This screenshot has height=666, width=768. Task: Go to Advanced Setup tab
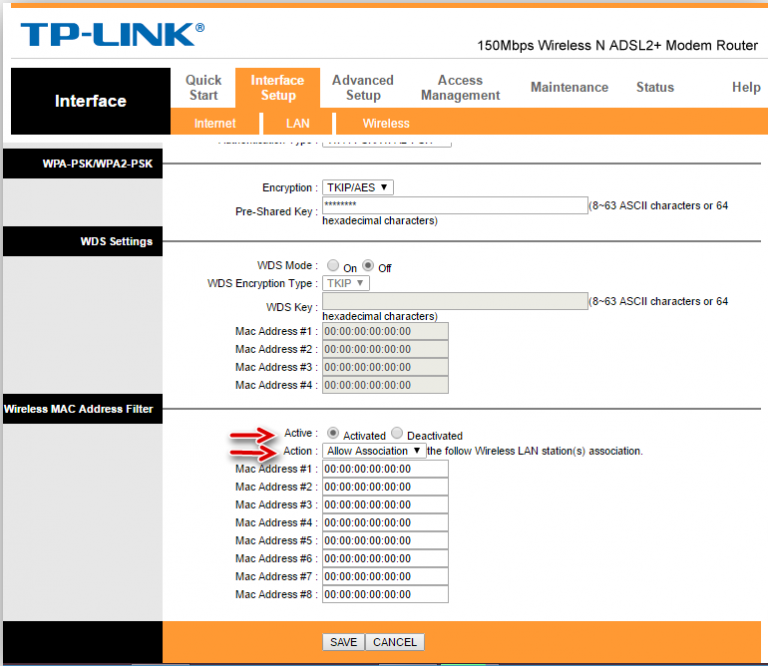pos(363,88)
